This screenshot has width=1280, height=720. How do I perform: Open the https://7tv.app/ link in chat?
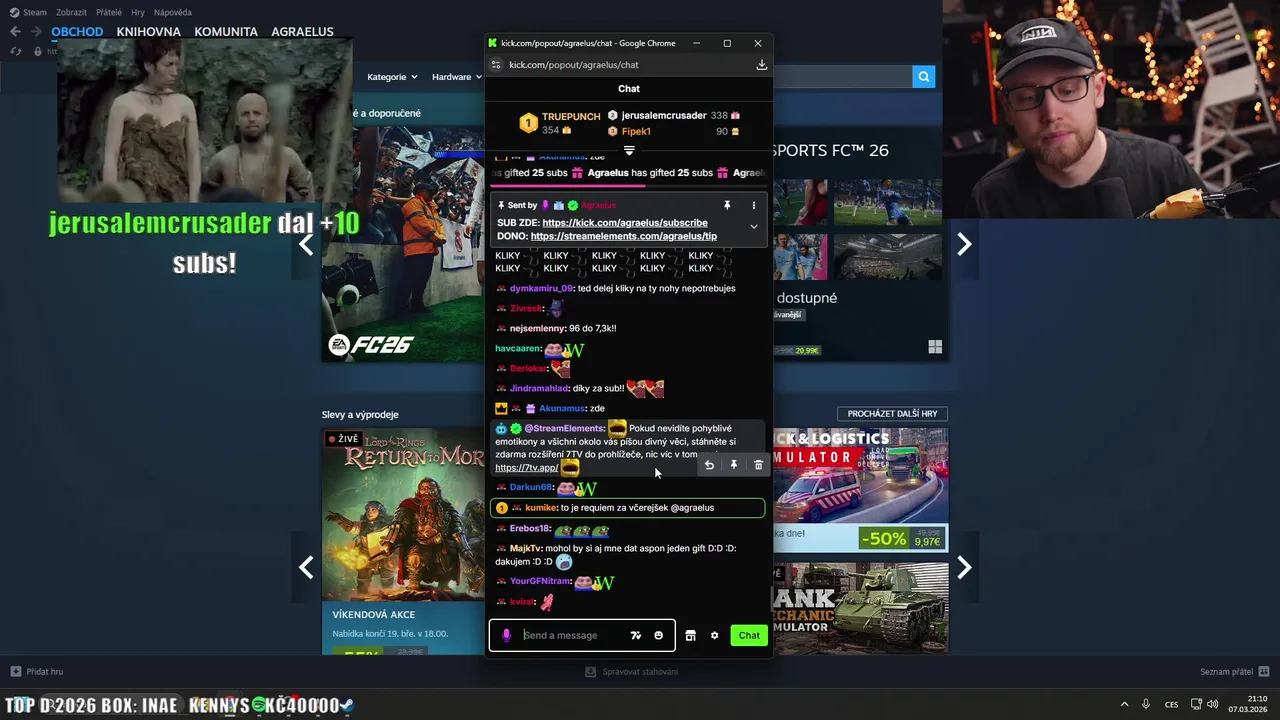(x=526, y=468)
